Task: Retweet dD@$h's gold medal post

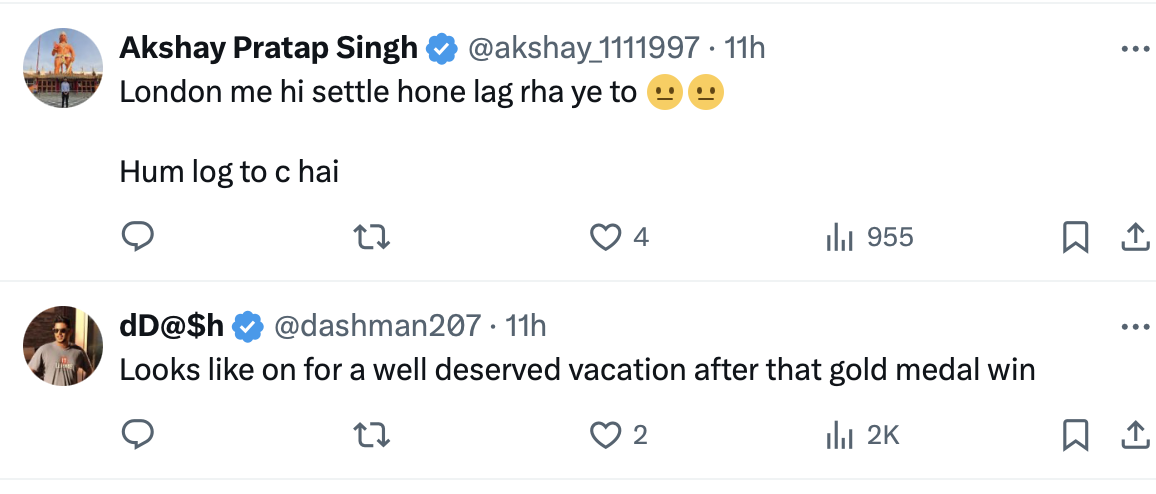Action: pos(373,435)
